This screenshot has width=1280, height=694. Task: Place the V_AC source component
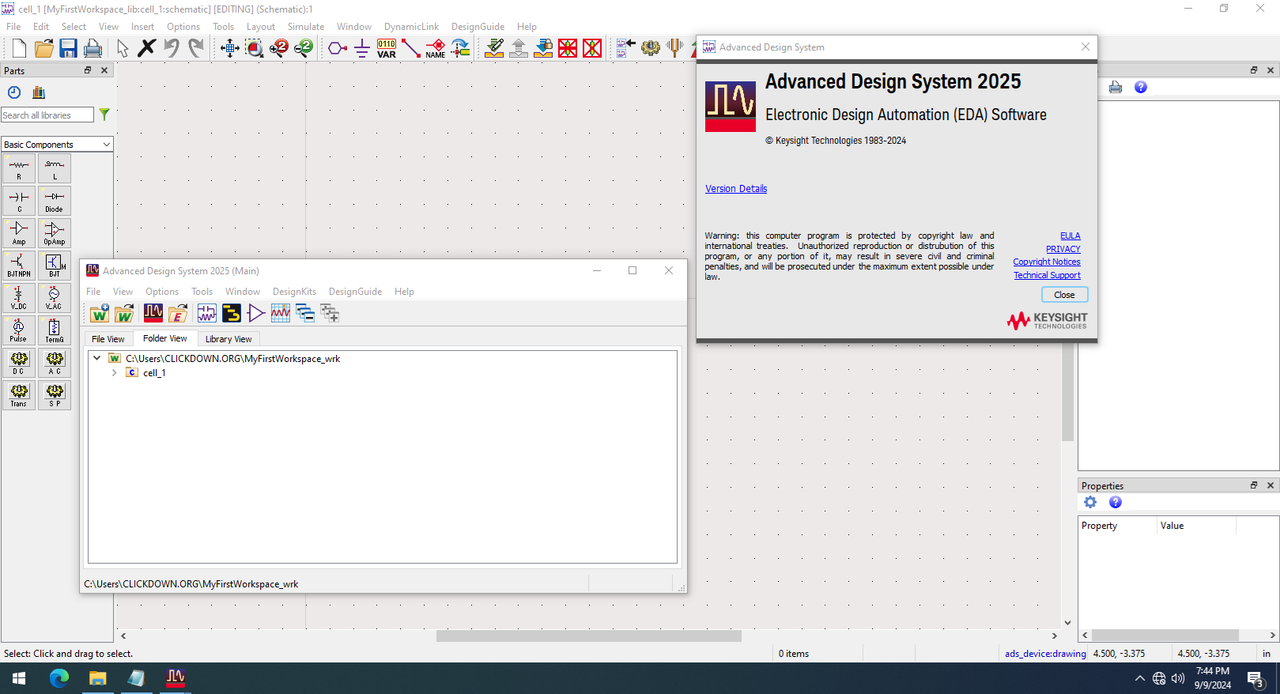click(55, 298)
